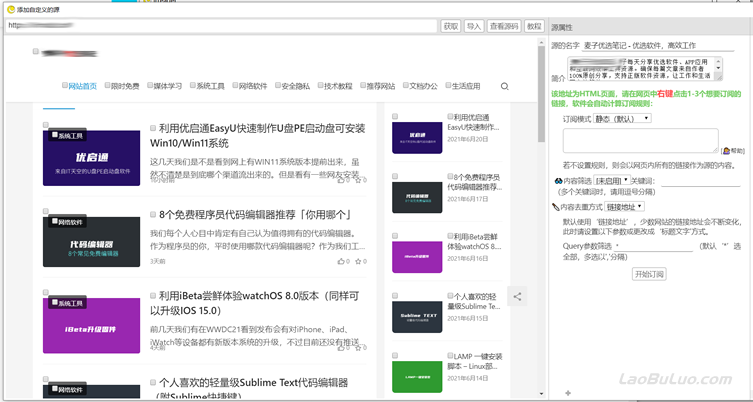Open the 网站首页 navigation item
Viewport: 753px width, 402px height.
click(83, 86)
